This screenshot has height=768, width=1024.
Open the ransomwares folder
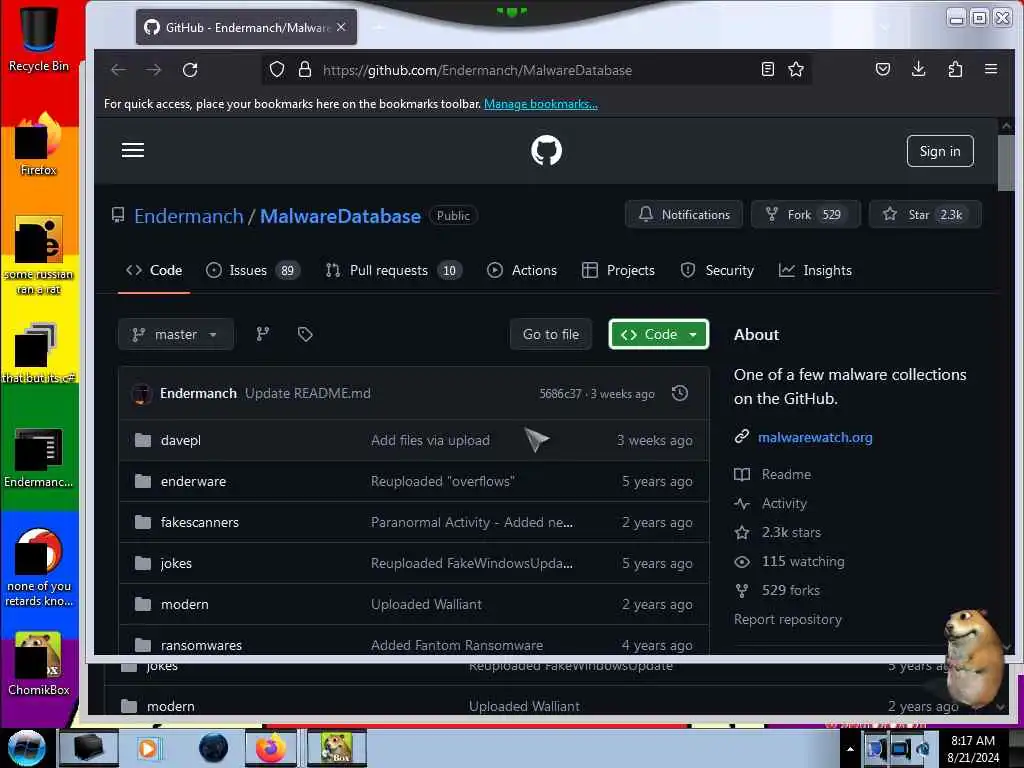pos(201,645)
